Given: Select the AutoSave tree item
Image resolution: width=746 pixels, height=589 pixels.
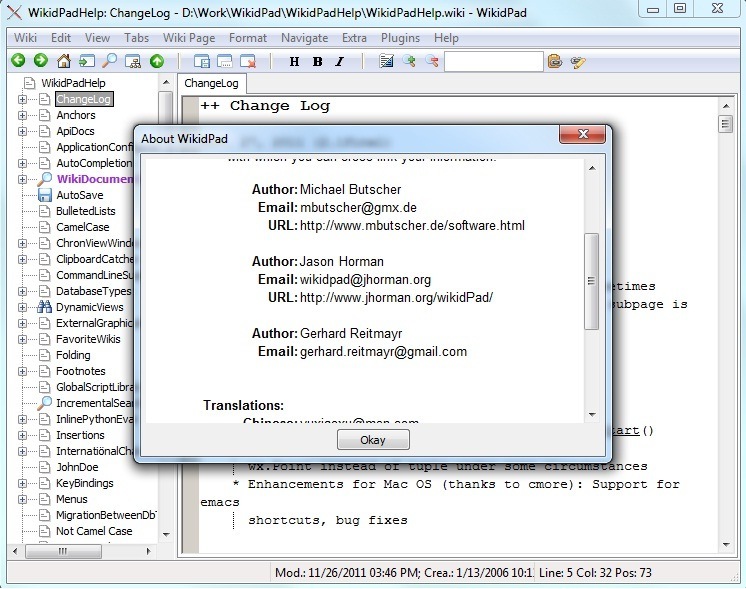Looking at the screenshot, I should click(79, 195).
